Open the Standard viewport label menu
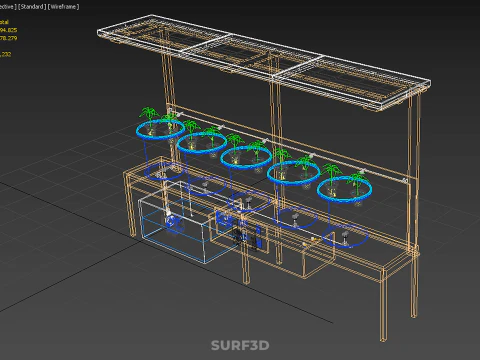This screenshot has width=480, height=360. pyautogui.click(x=32, y=7)
